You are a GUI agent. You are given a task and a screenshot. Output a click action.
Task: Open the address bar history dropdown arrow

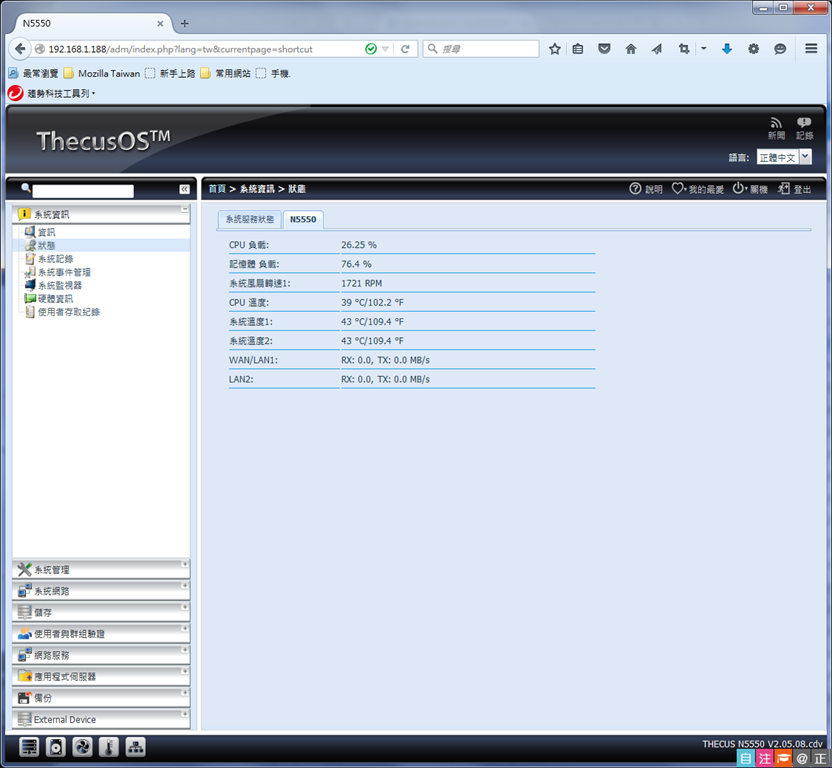coord(386,49)
